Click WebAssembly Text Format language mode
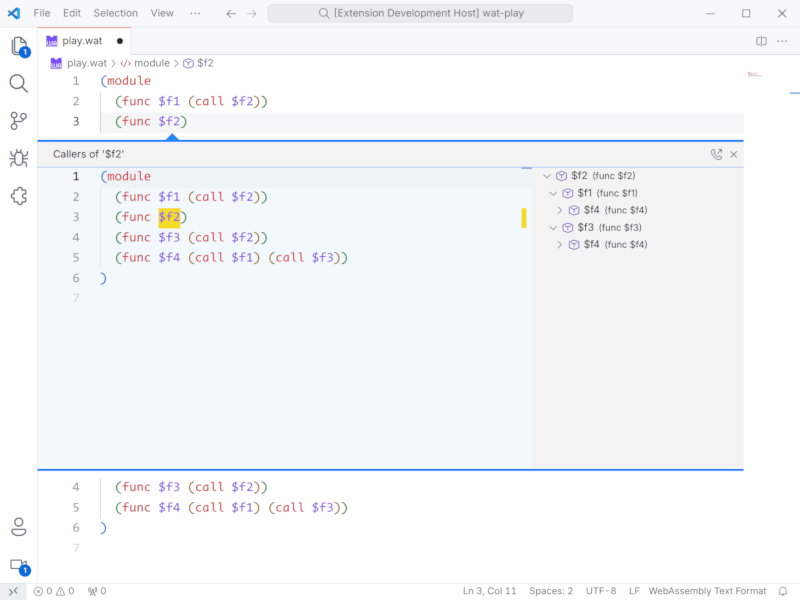The image size is (800, 600). point(707,591)
